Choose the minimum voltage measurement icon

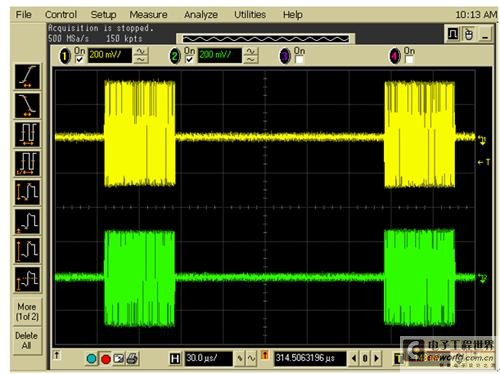(x=27, y=221)
